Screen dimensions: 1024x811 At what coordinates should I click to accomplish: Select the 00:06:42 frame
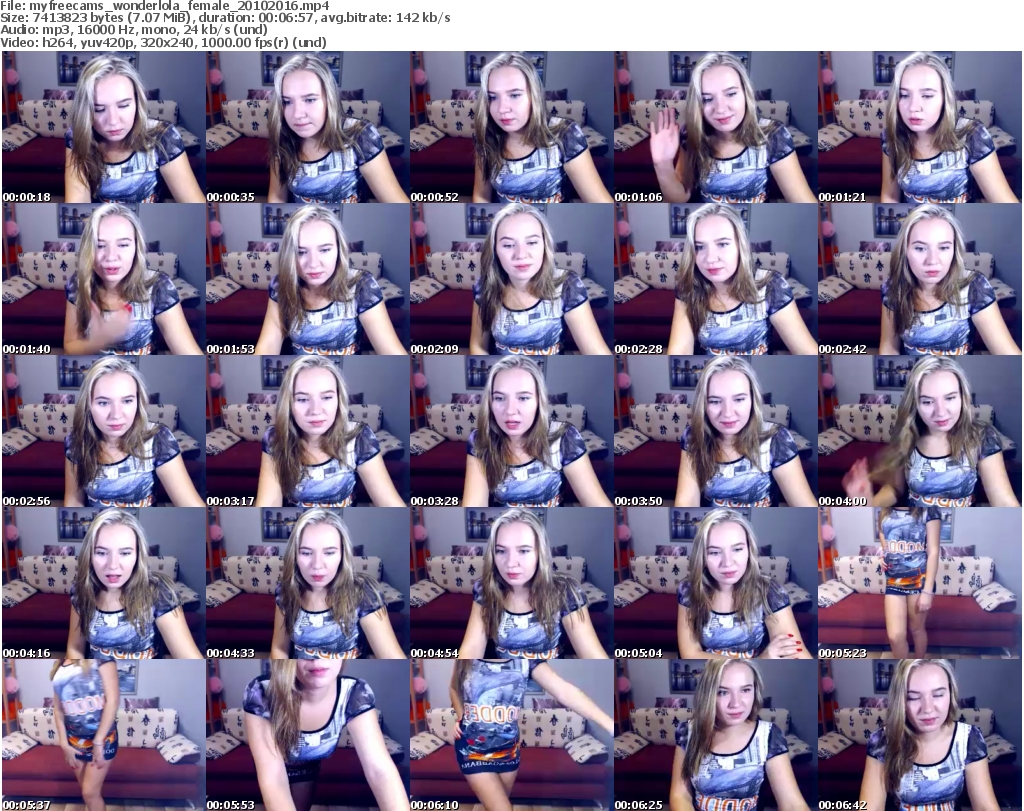click(919, 735)
